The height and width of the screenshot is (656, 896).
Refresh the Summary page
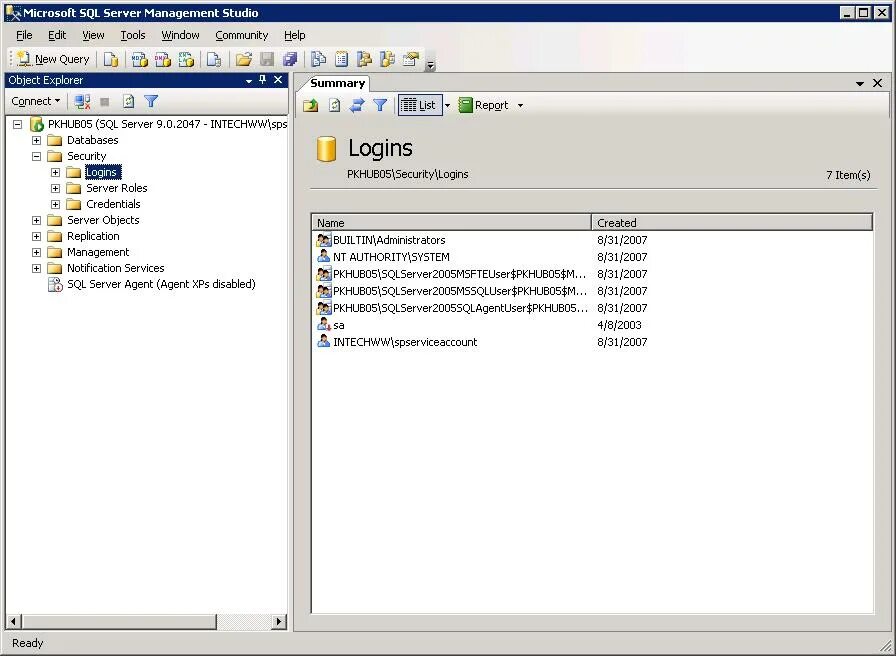point(334,105)
